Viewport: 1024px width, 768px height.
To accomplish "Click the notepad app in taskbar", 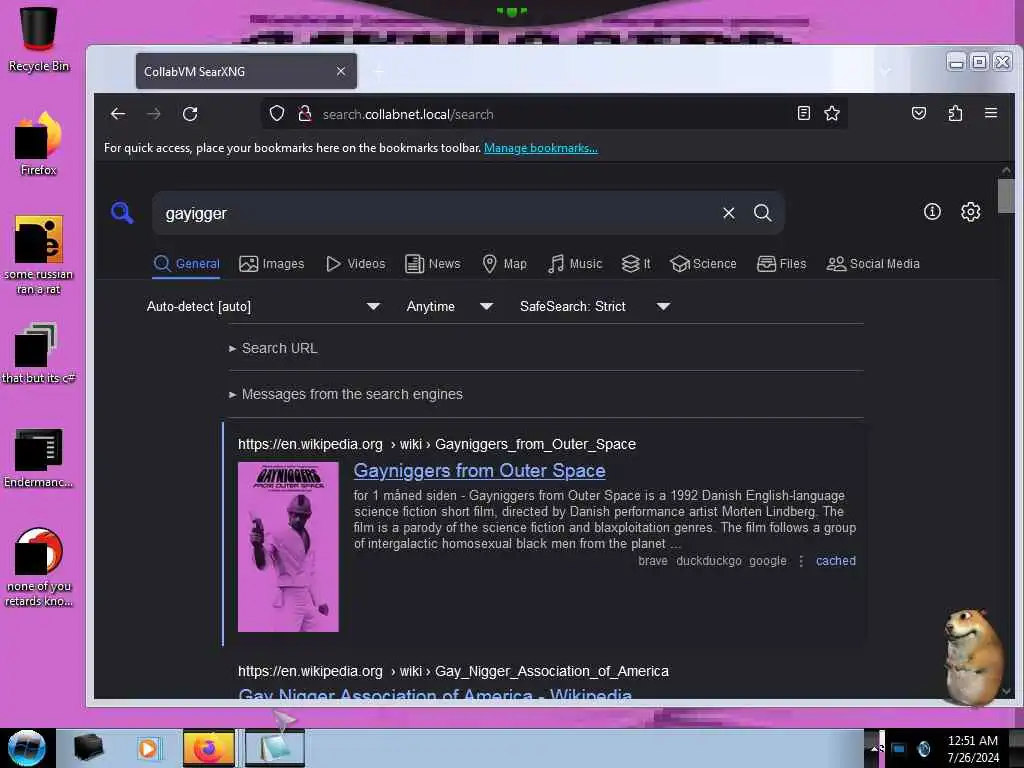I will pyautogui.click(x=274, y=748).
